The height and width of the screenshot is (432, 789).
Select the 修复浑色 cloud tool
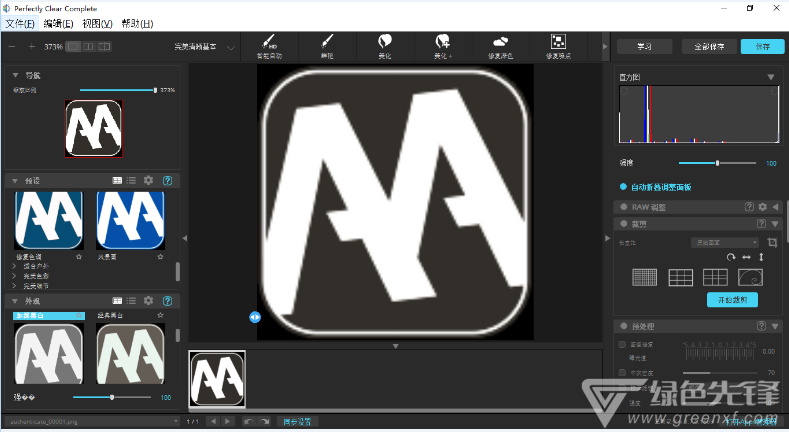[x=500, y=46]
